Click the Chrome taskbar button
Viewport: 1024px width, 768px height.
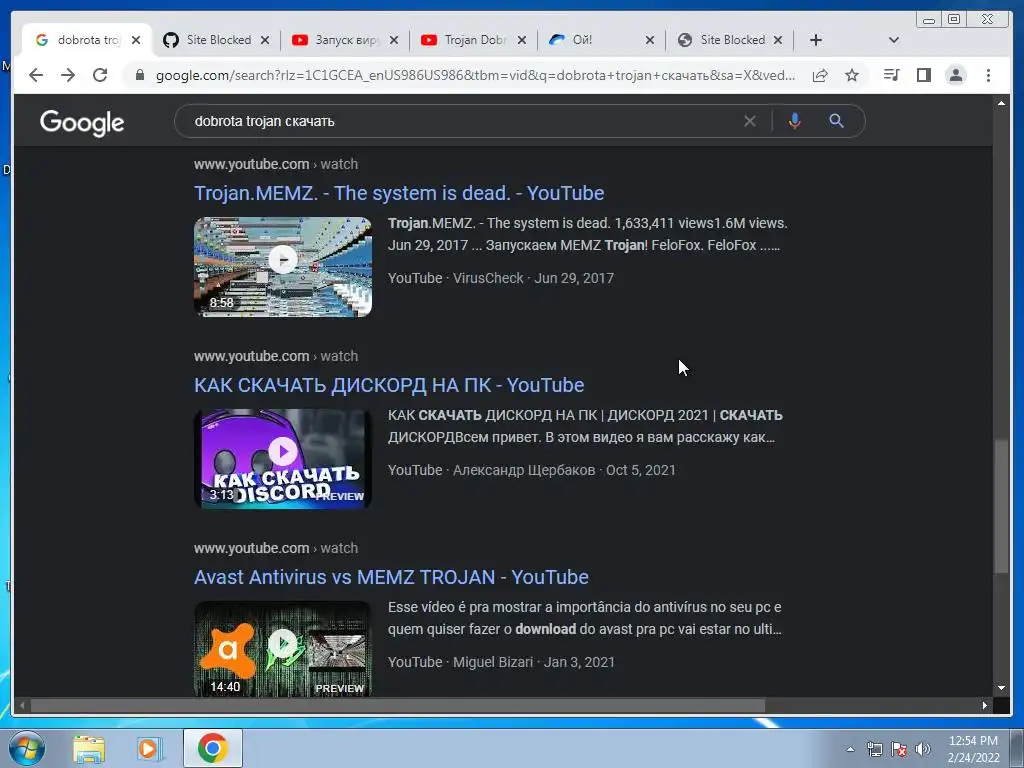pos(212,748)
